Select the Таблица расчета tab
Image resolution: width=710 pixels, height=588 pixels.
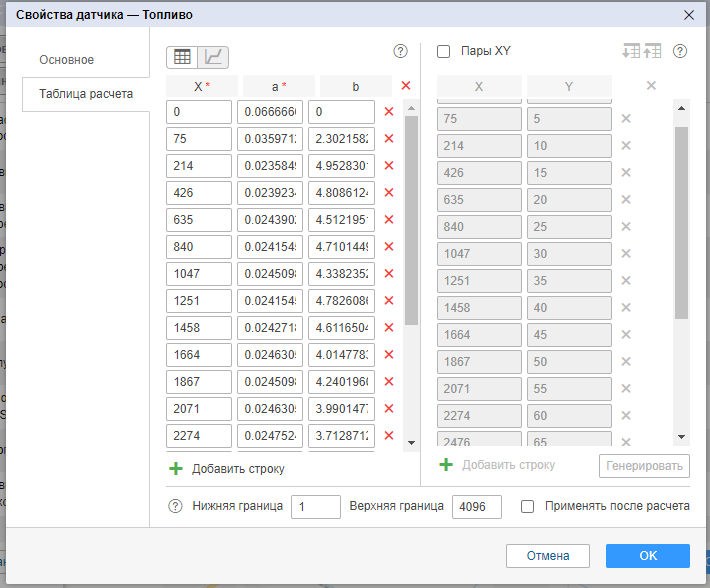pyautogui.click(x=86, y=94)
